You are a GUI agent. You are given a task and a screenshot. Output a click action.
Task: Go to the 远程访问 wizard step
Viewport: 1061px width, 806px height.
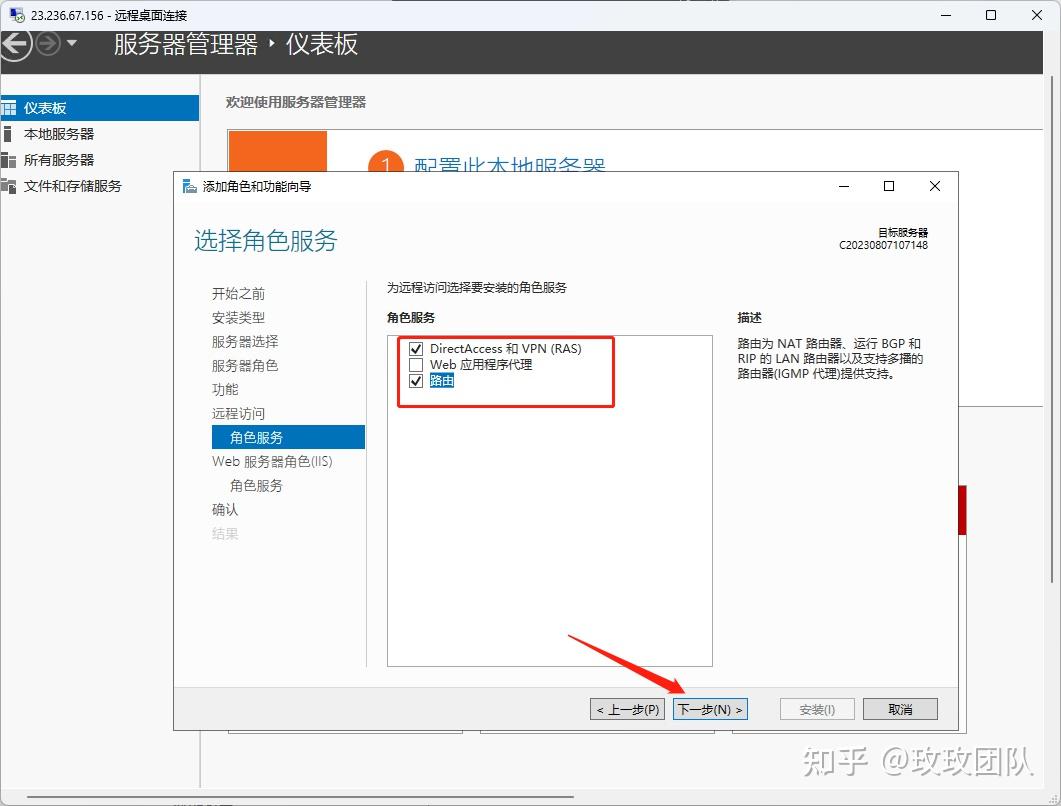(238, 413)
